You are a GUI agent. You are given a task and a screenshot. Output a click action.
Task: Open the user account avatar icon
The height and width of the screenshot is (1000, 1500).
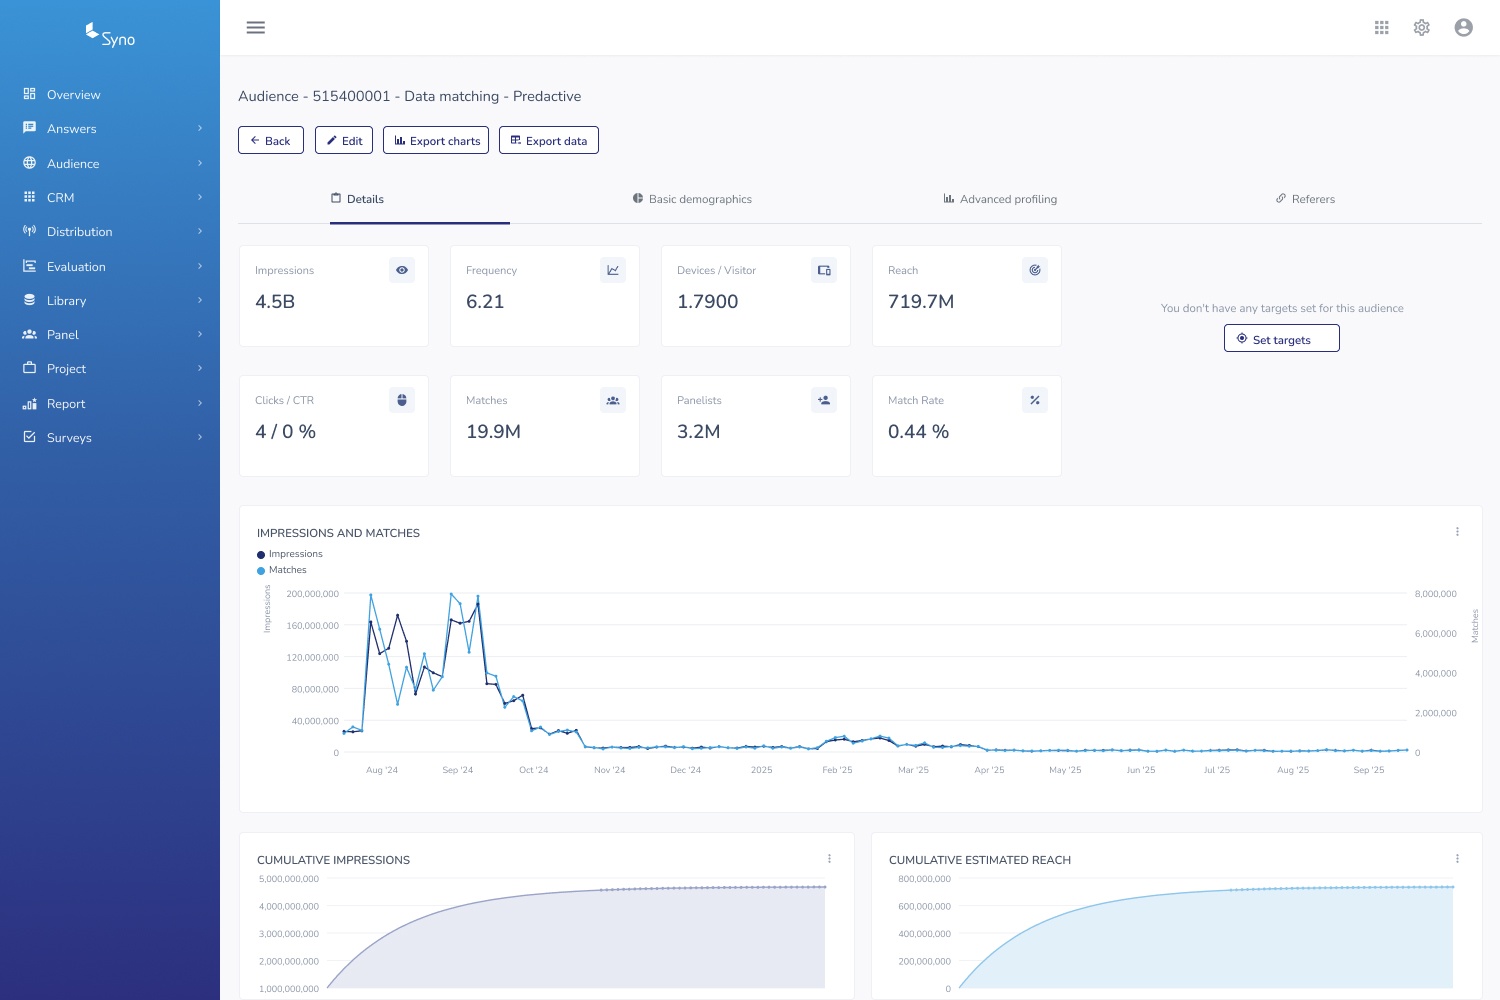(1464, 28)
